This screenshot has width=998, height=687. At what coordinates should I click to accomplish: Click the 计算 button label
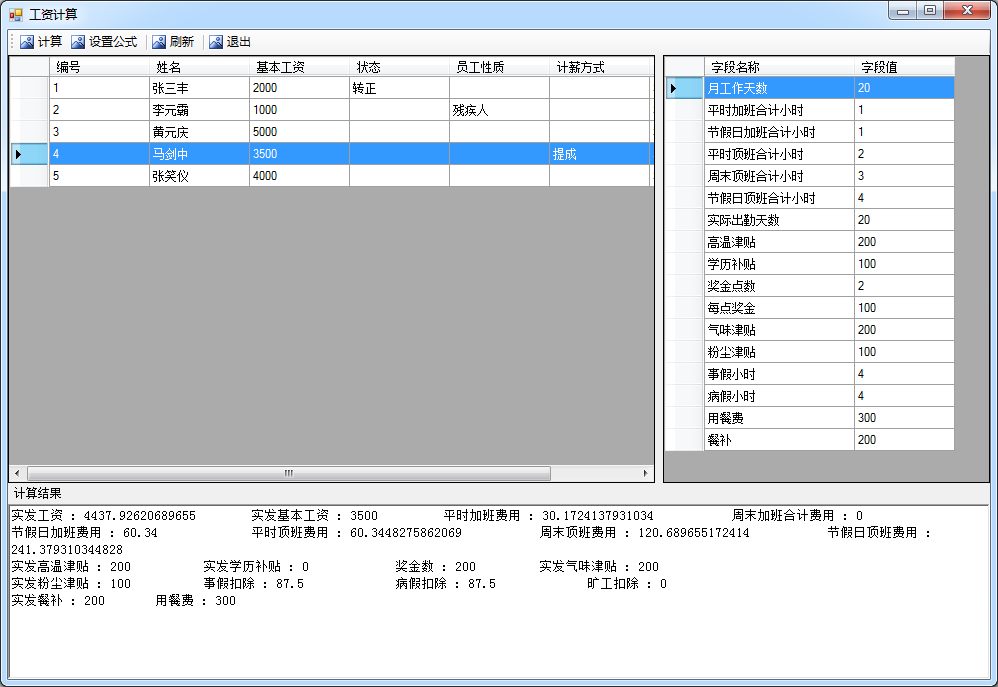pos(50,42)
